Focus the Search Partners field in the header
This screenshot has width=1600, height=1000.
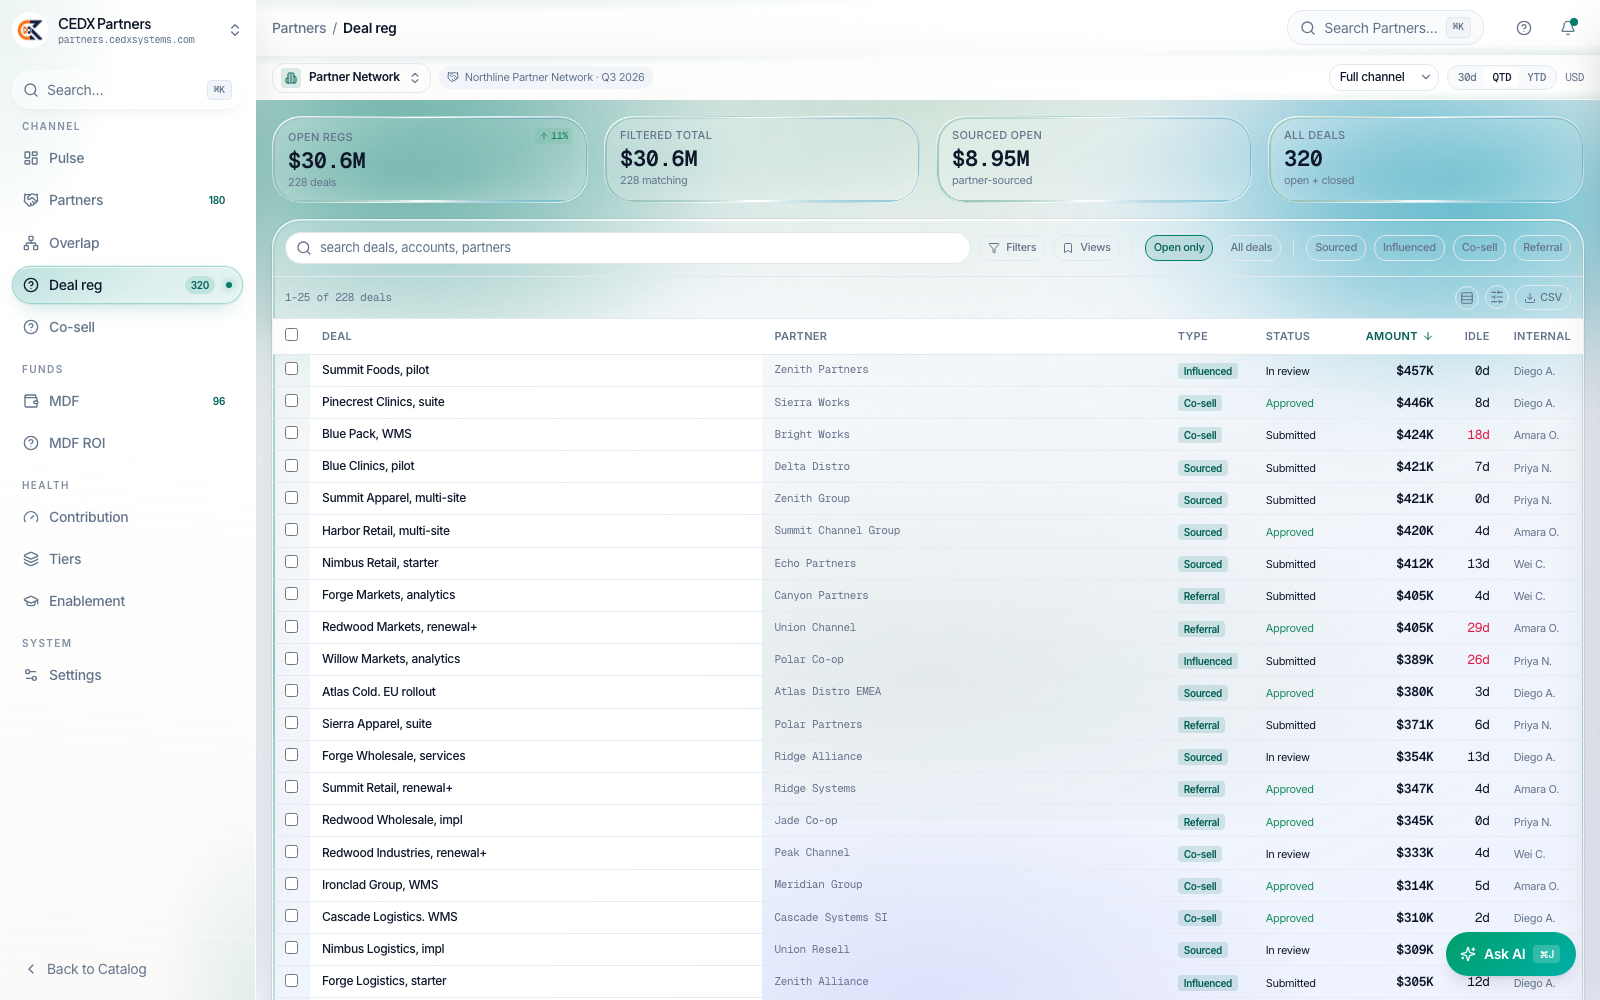[x=1385, y=28]
